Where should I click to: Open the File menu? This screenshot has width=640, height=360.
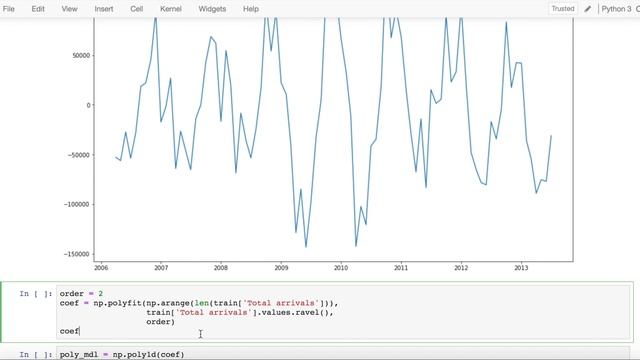9,9
